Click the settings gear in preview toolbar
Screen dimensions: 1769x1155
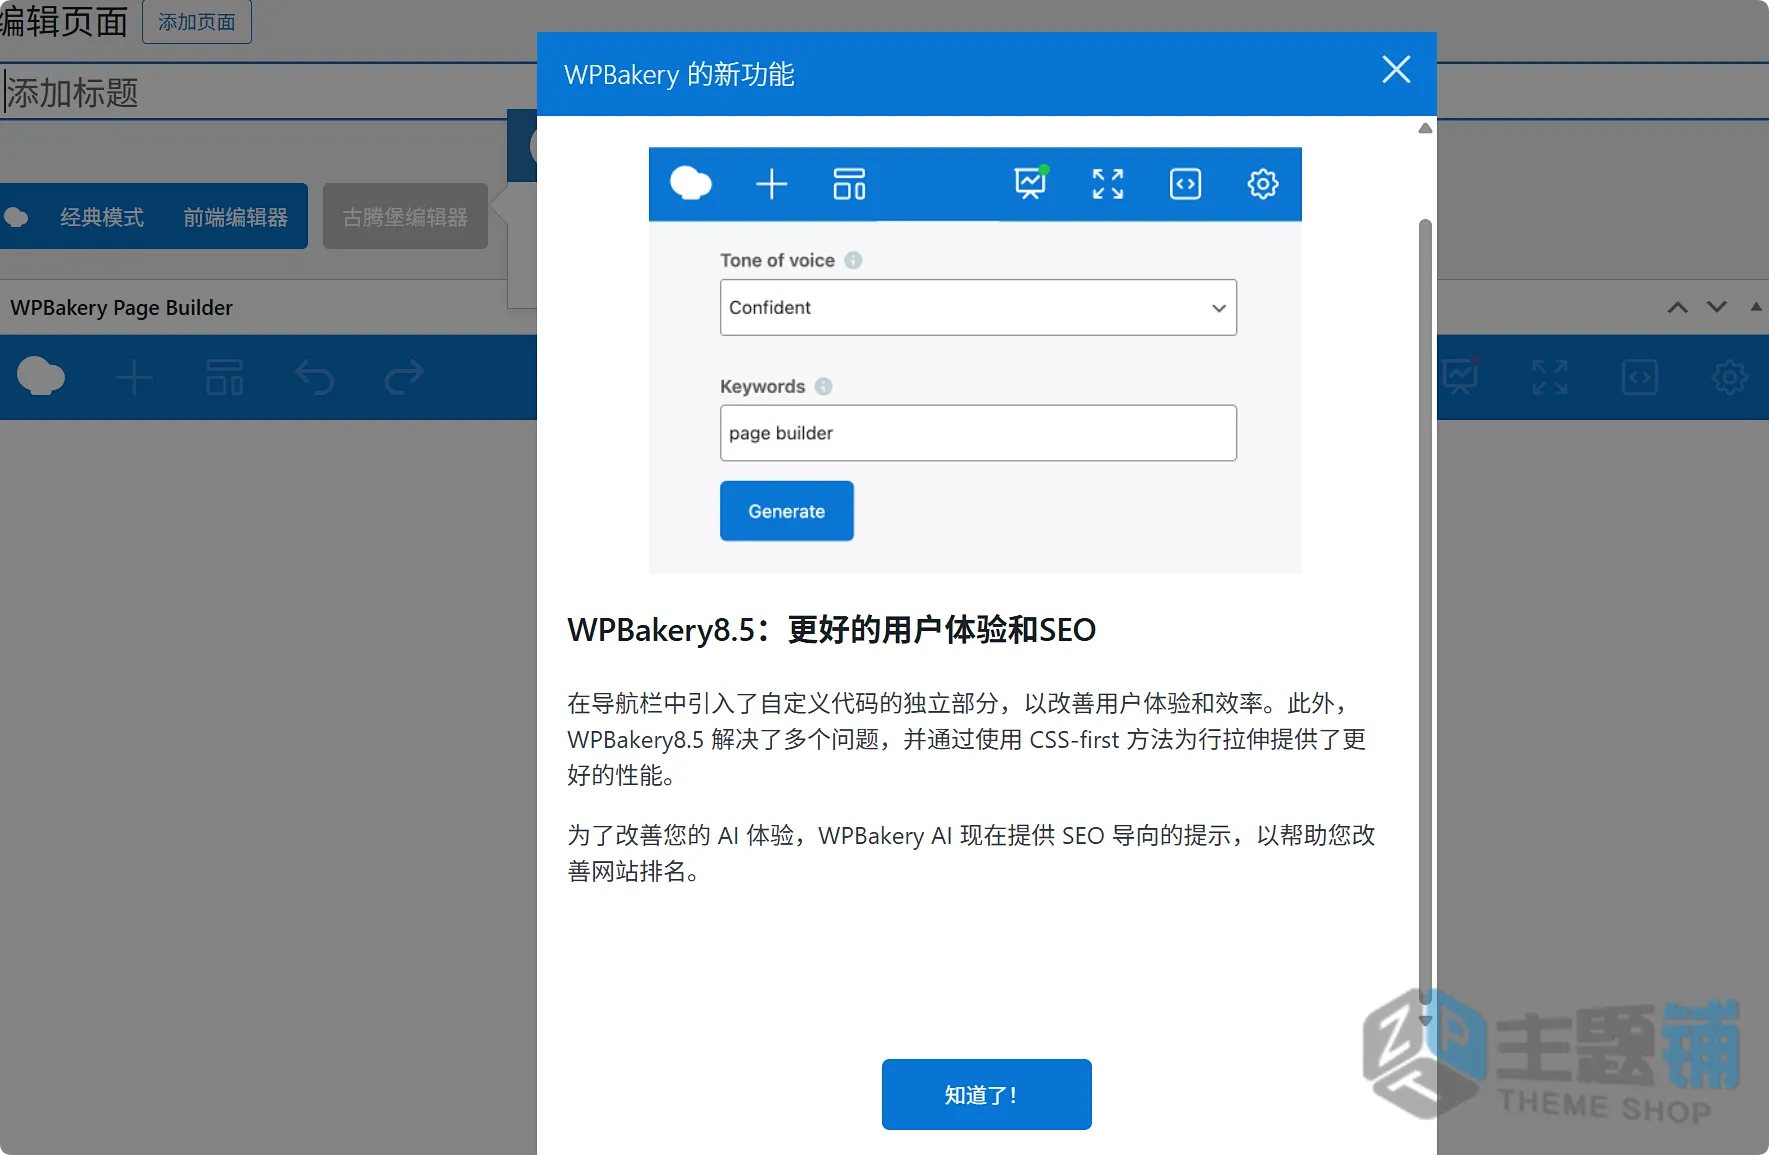pyautogui.click(x=1263, y=184)
